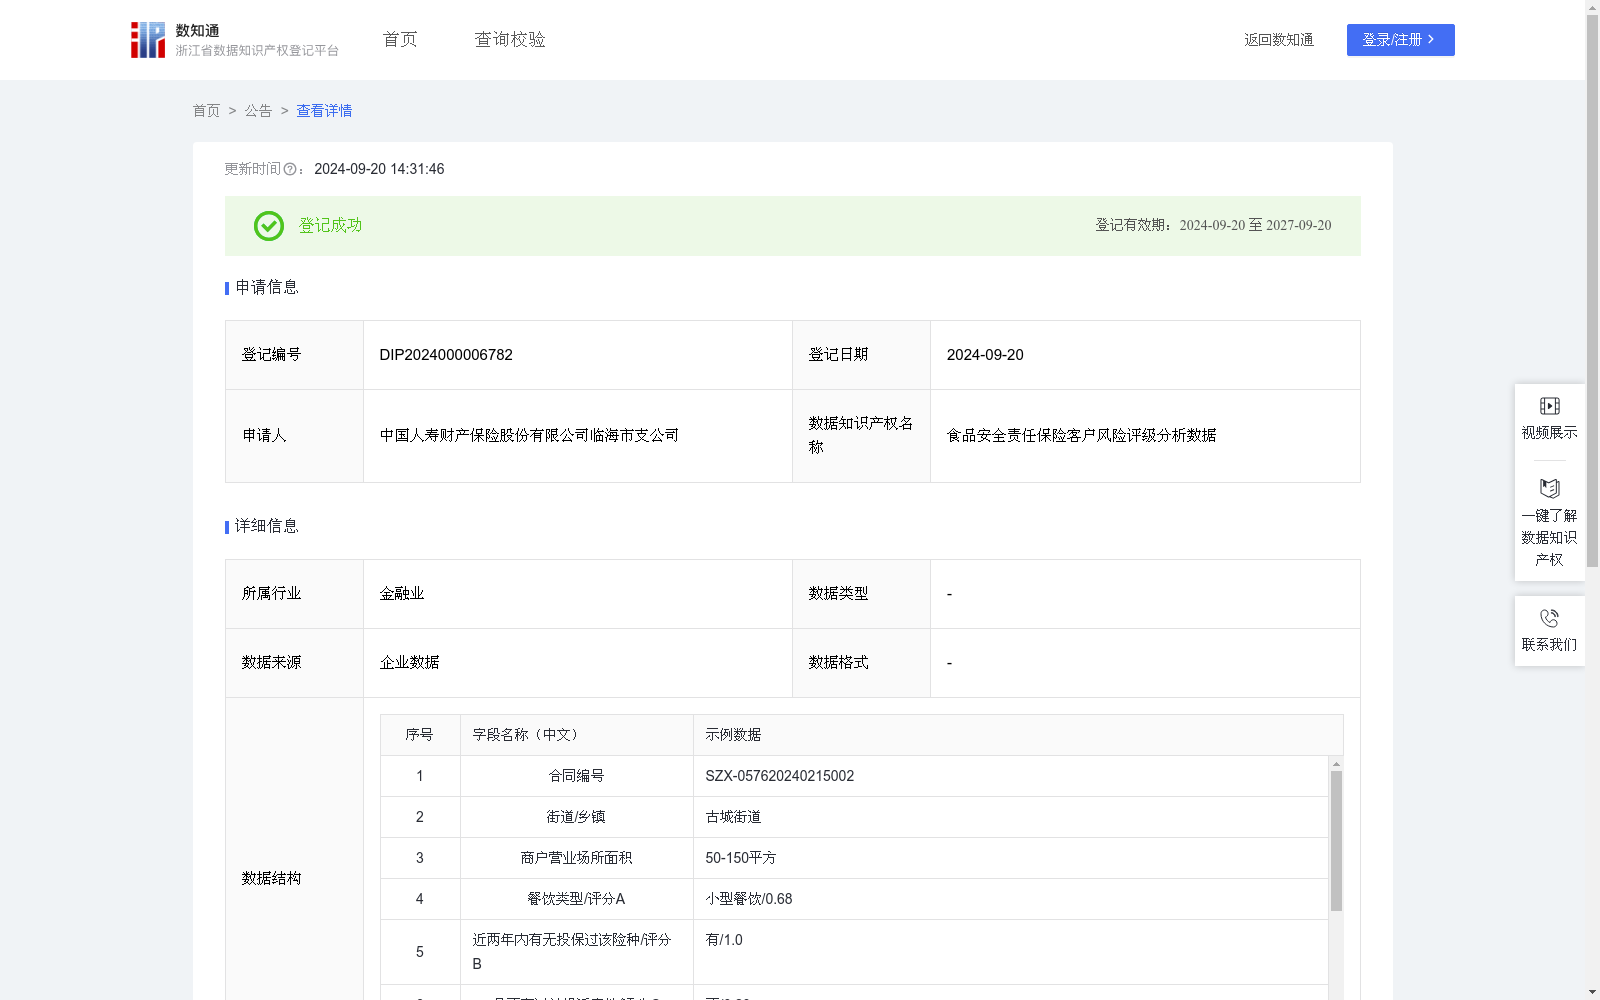The image size is (1600, 1000).
Task: Click the sample value 古城街道
Action: click(733, 817)
